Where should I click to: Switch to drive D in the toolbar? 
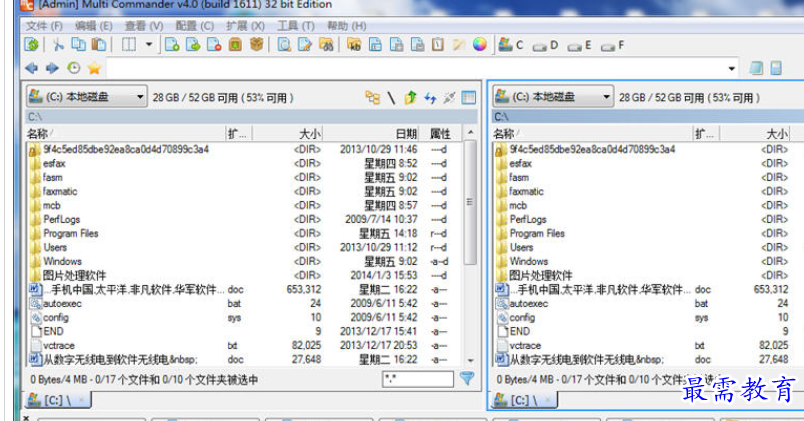pyautogui.click(x=546, y=46)
